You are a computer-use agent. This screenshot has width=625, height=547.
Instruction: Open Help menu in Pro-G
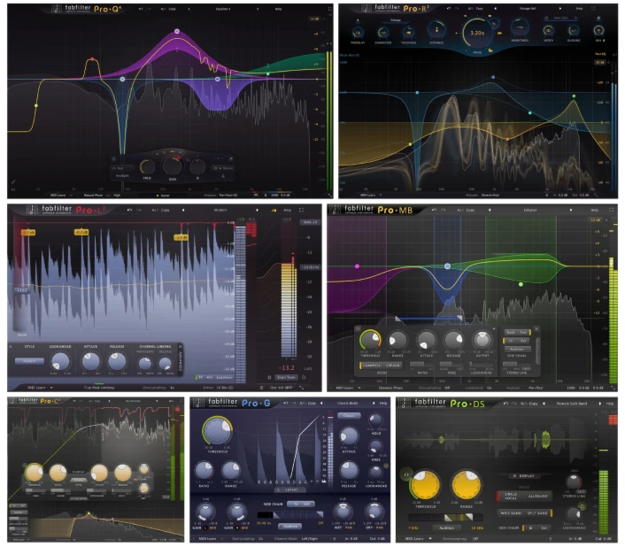pyautogui.click(x=383, y=403)
